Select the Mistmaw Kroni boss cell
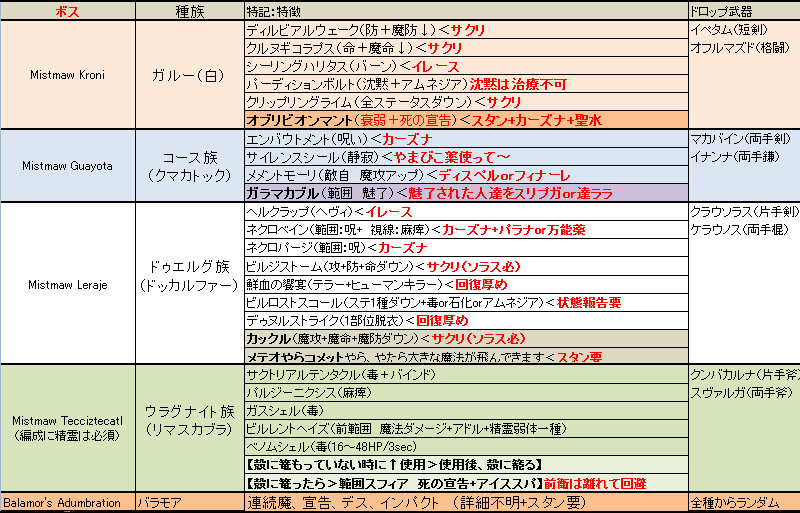800x513 pixels. (68, 75)
